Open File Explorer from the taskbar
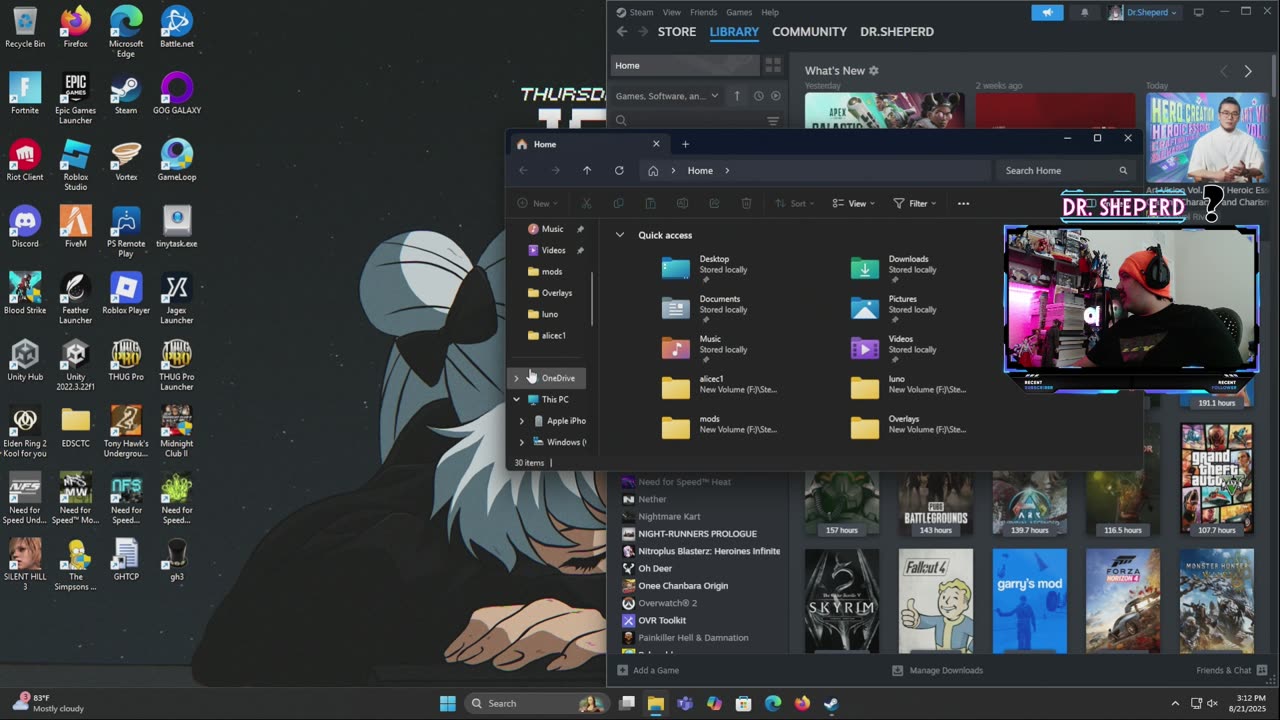Screen dimensions: 1280x720 click(656, 703)
